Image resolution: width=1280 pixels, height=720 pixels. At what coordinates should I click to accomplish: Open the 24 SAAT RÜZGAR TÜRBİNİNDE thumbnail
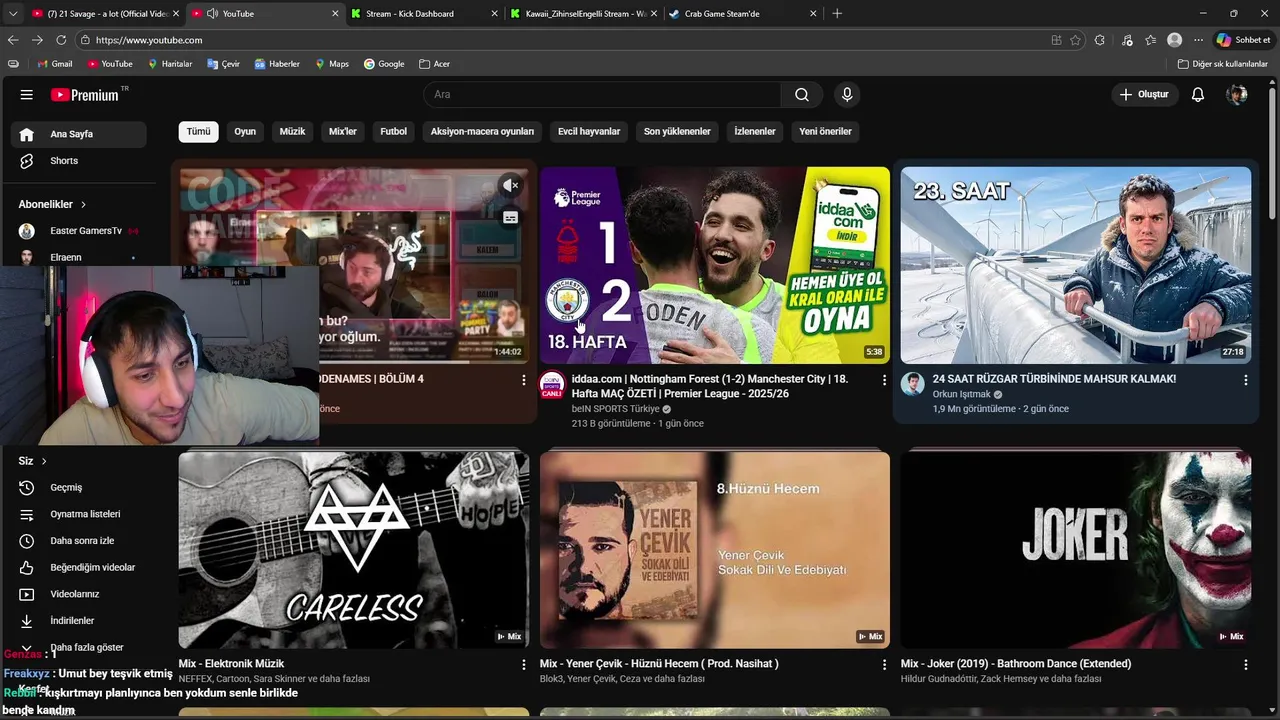click(1076, 265)
